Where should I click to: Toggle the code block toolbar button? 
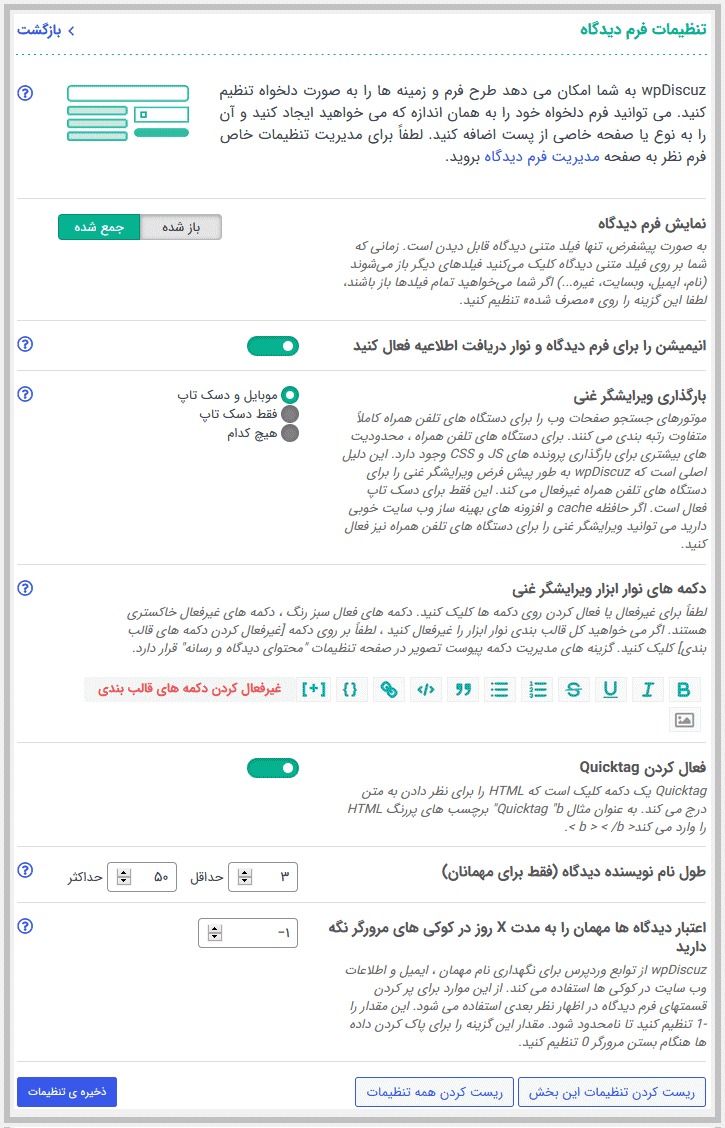426,689
